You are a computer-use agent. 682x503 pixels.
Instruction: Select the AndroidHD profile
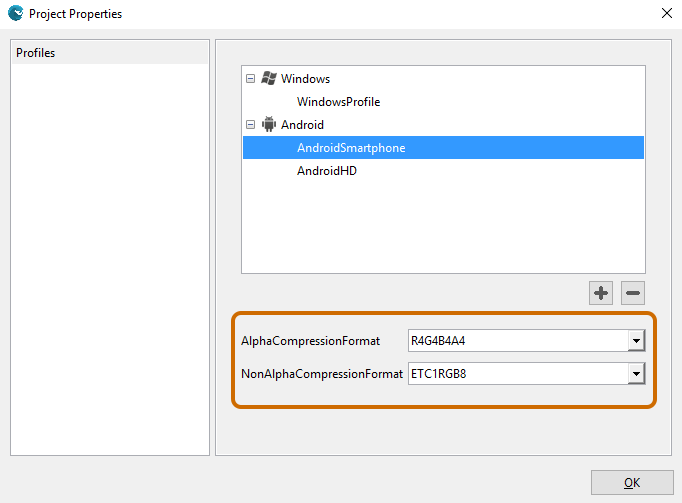tap(327, 171)
